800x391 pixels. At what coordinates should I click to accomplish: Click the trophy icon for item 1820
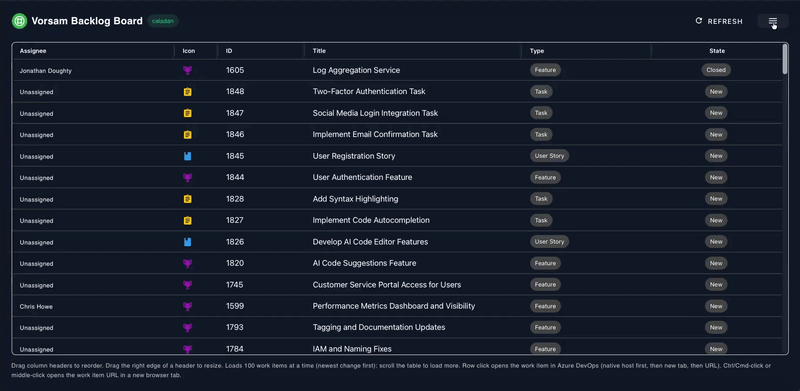187,263
